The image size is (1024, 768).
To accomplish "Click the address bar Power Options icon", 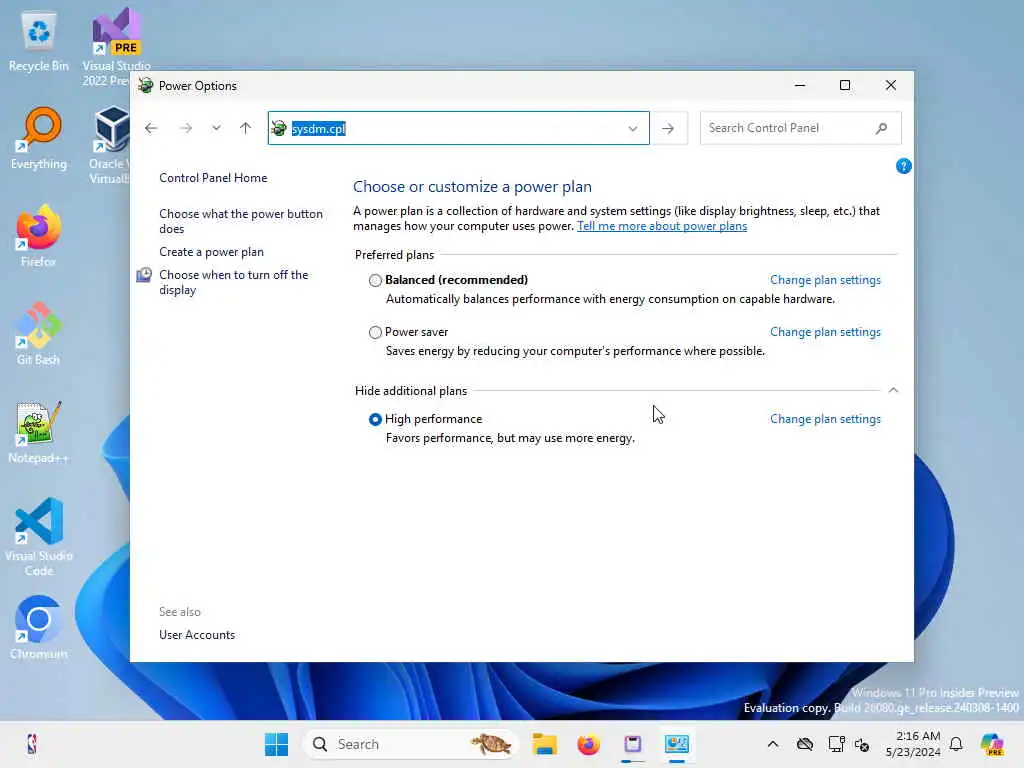I will tap(280, 128).
